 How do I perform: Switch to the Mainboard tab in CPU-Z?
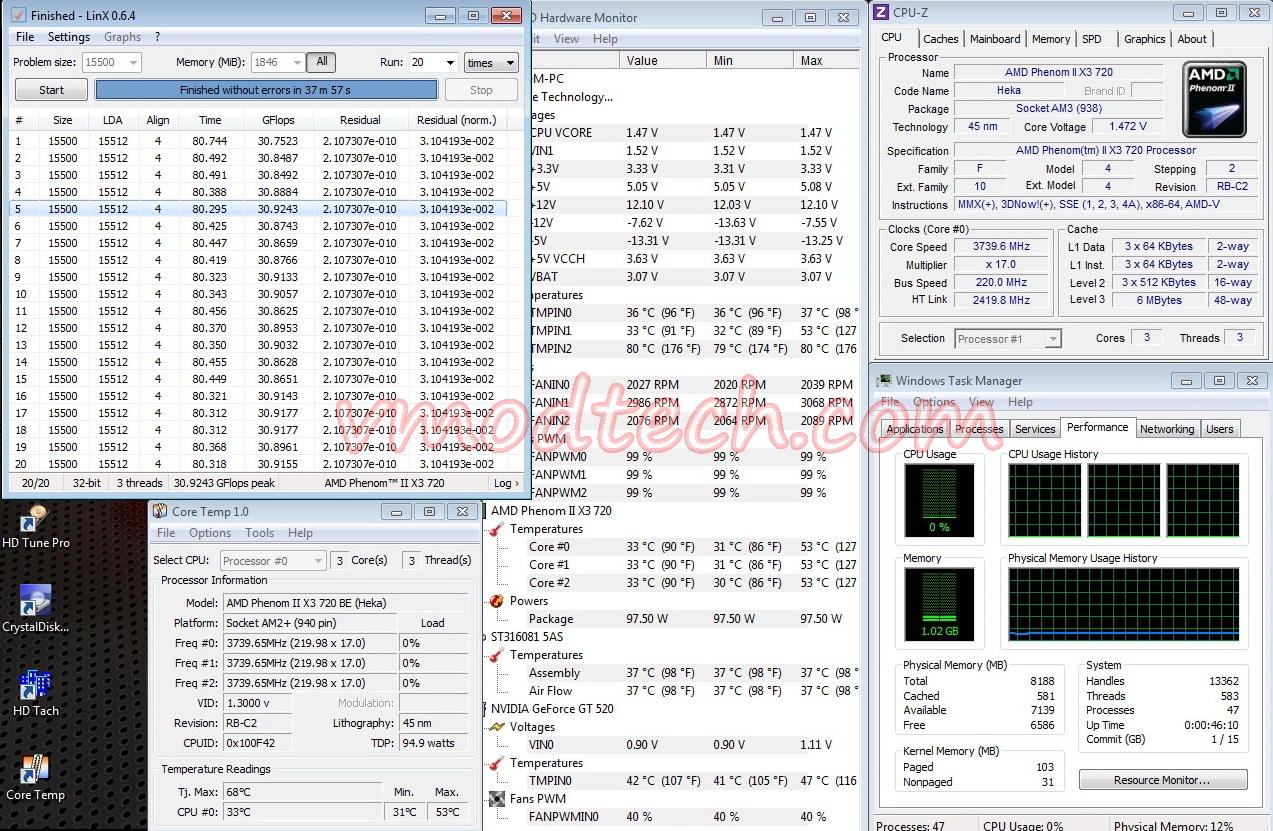coord(996,39)
